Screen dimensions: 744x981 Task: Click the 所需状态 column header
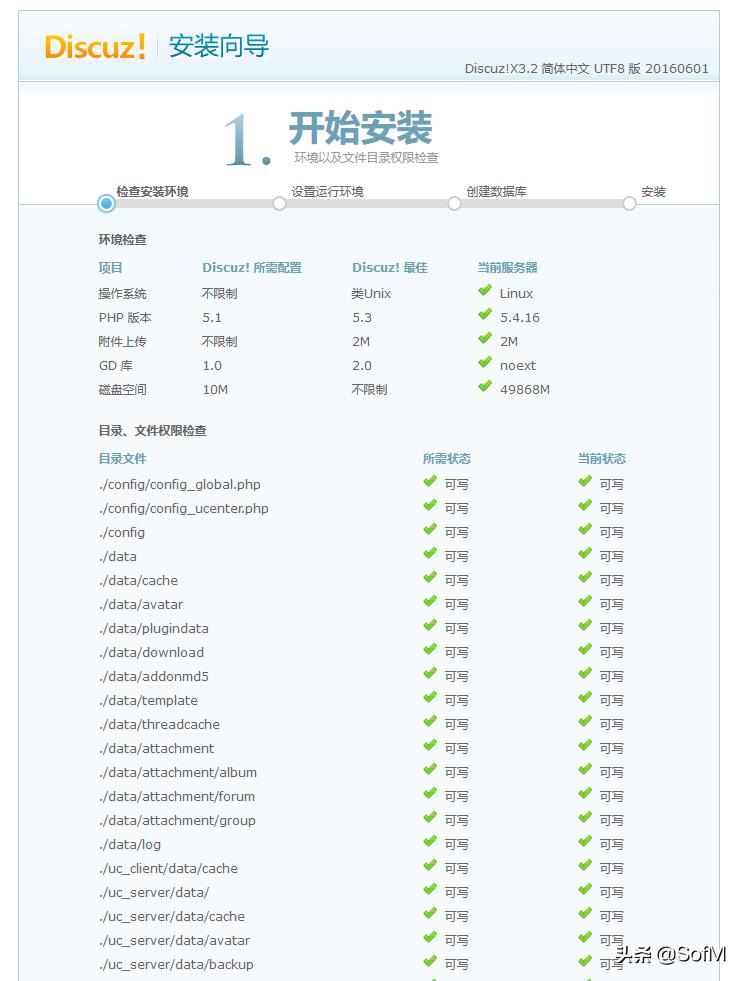point(447,459)
